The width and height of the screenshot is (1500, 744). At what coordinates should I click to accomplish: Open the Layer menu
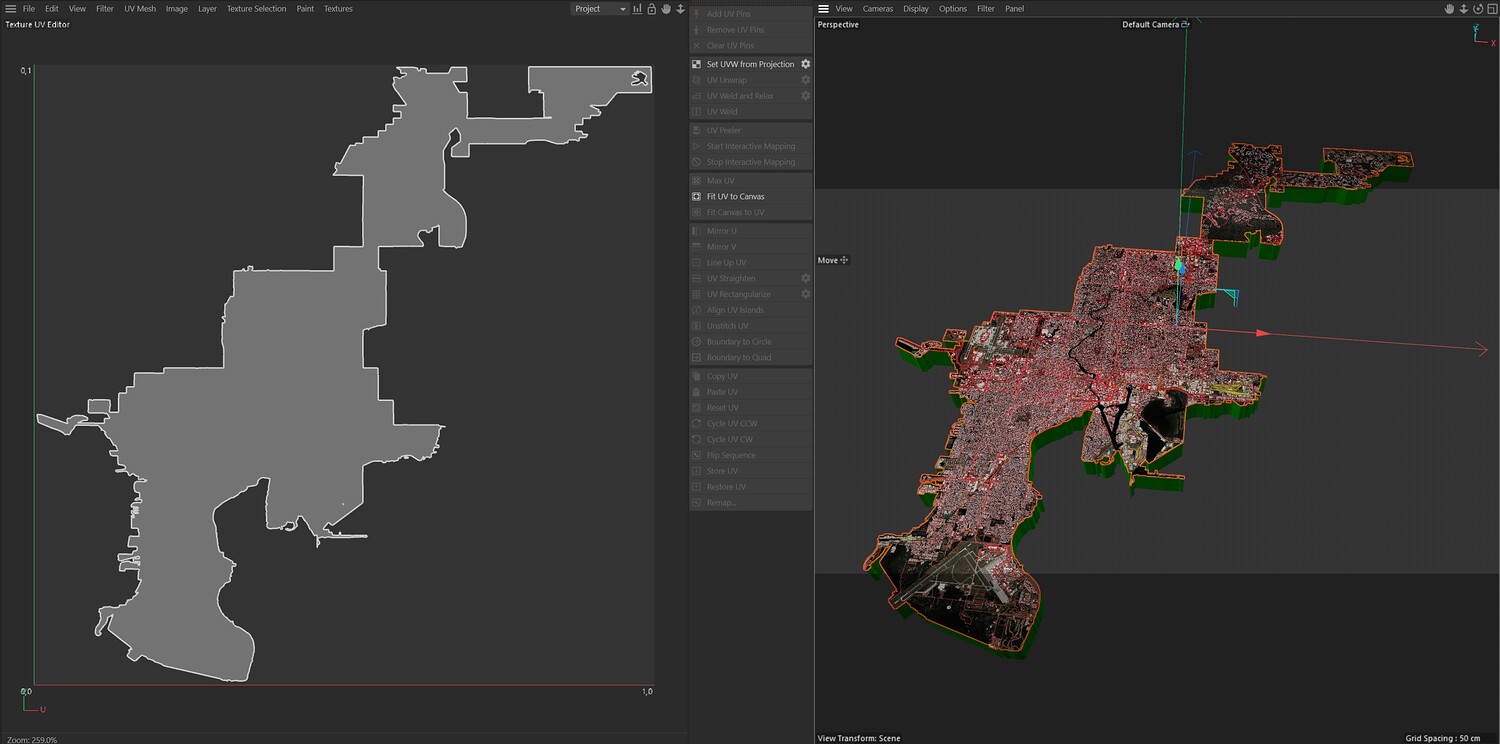click(207, 9)
